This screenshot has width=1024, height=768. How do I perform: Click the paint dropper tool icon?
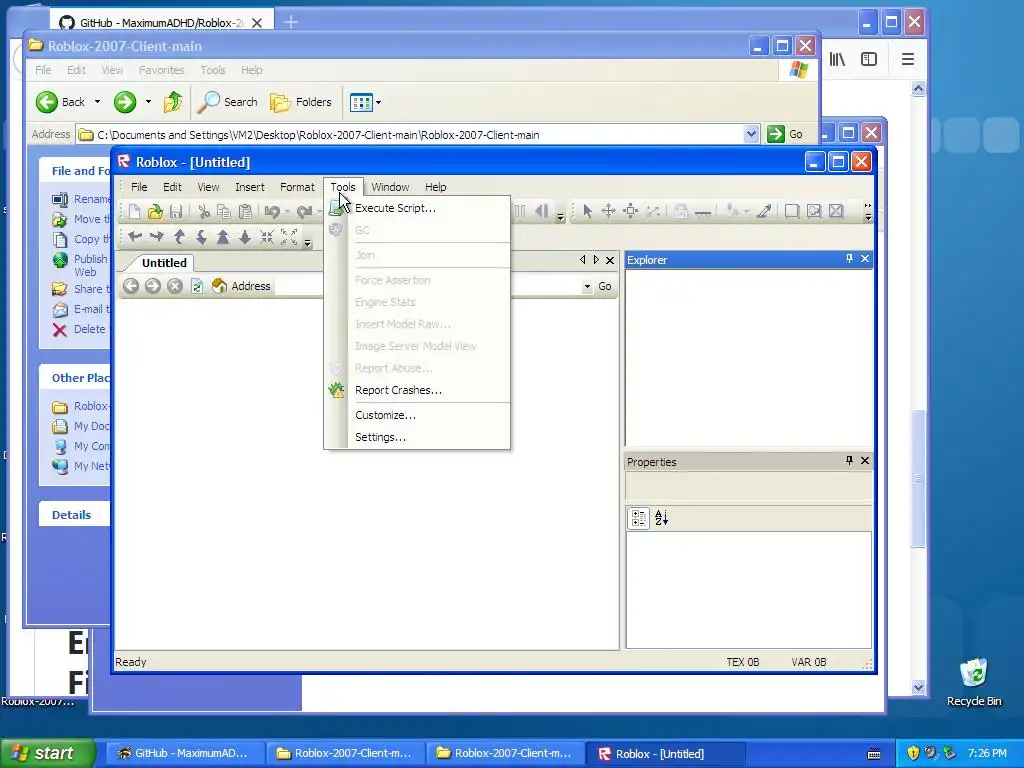tap(764, 211)
